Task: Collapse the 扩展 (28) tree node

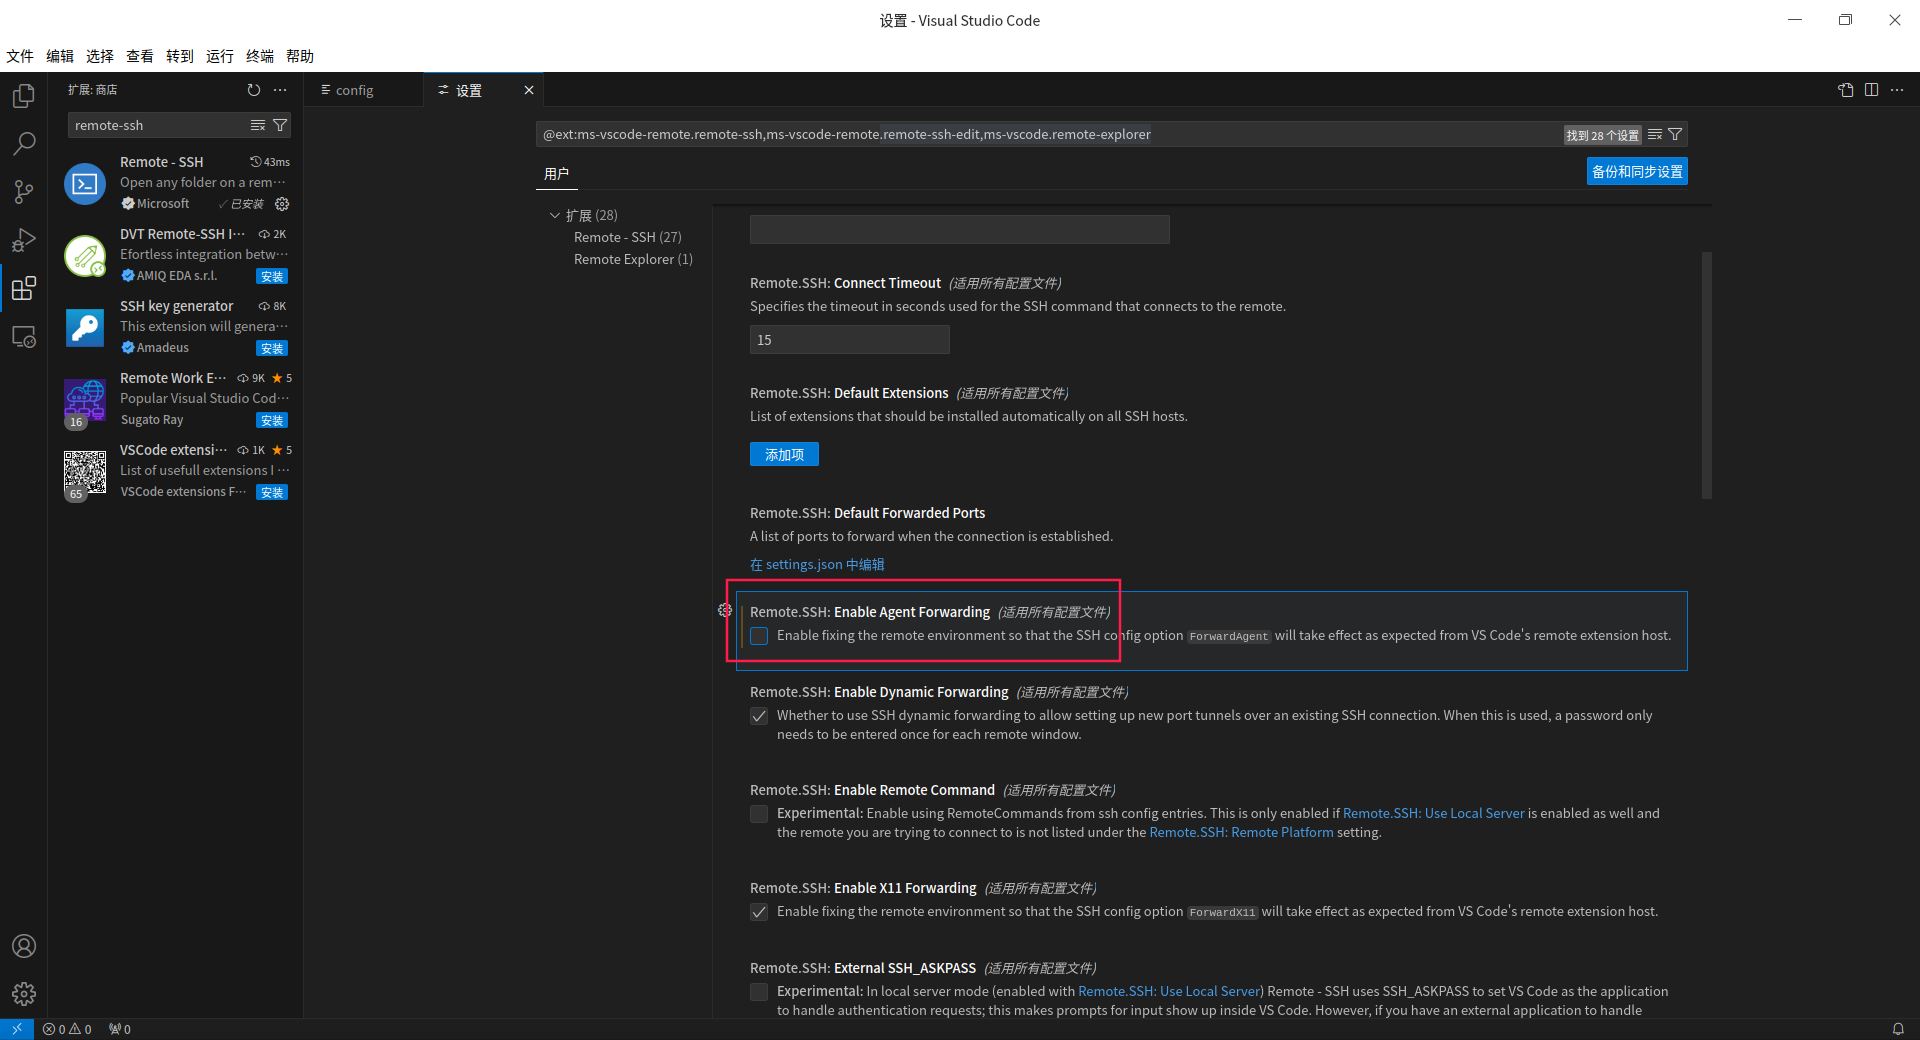Action: coord(555,215)
